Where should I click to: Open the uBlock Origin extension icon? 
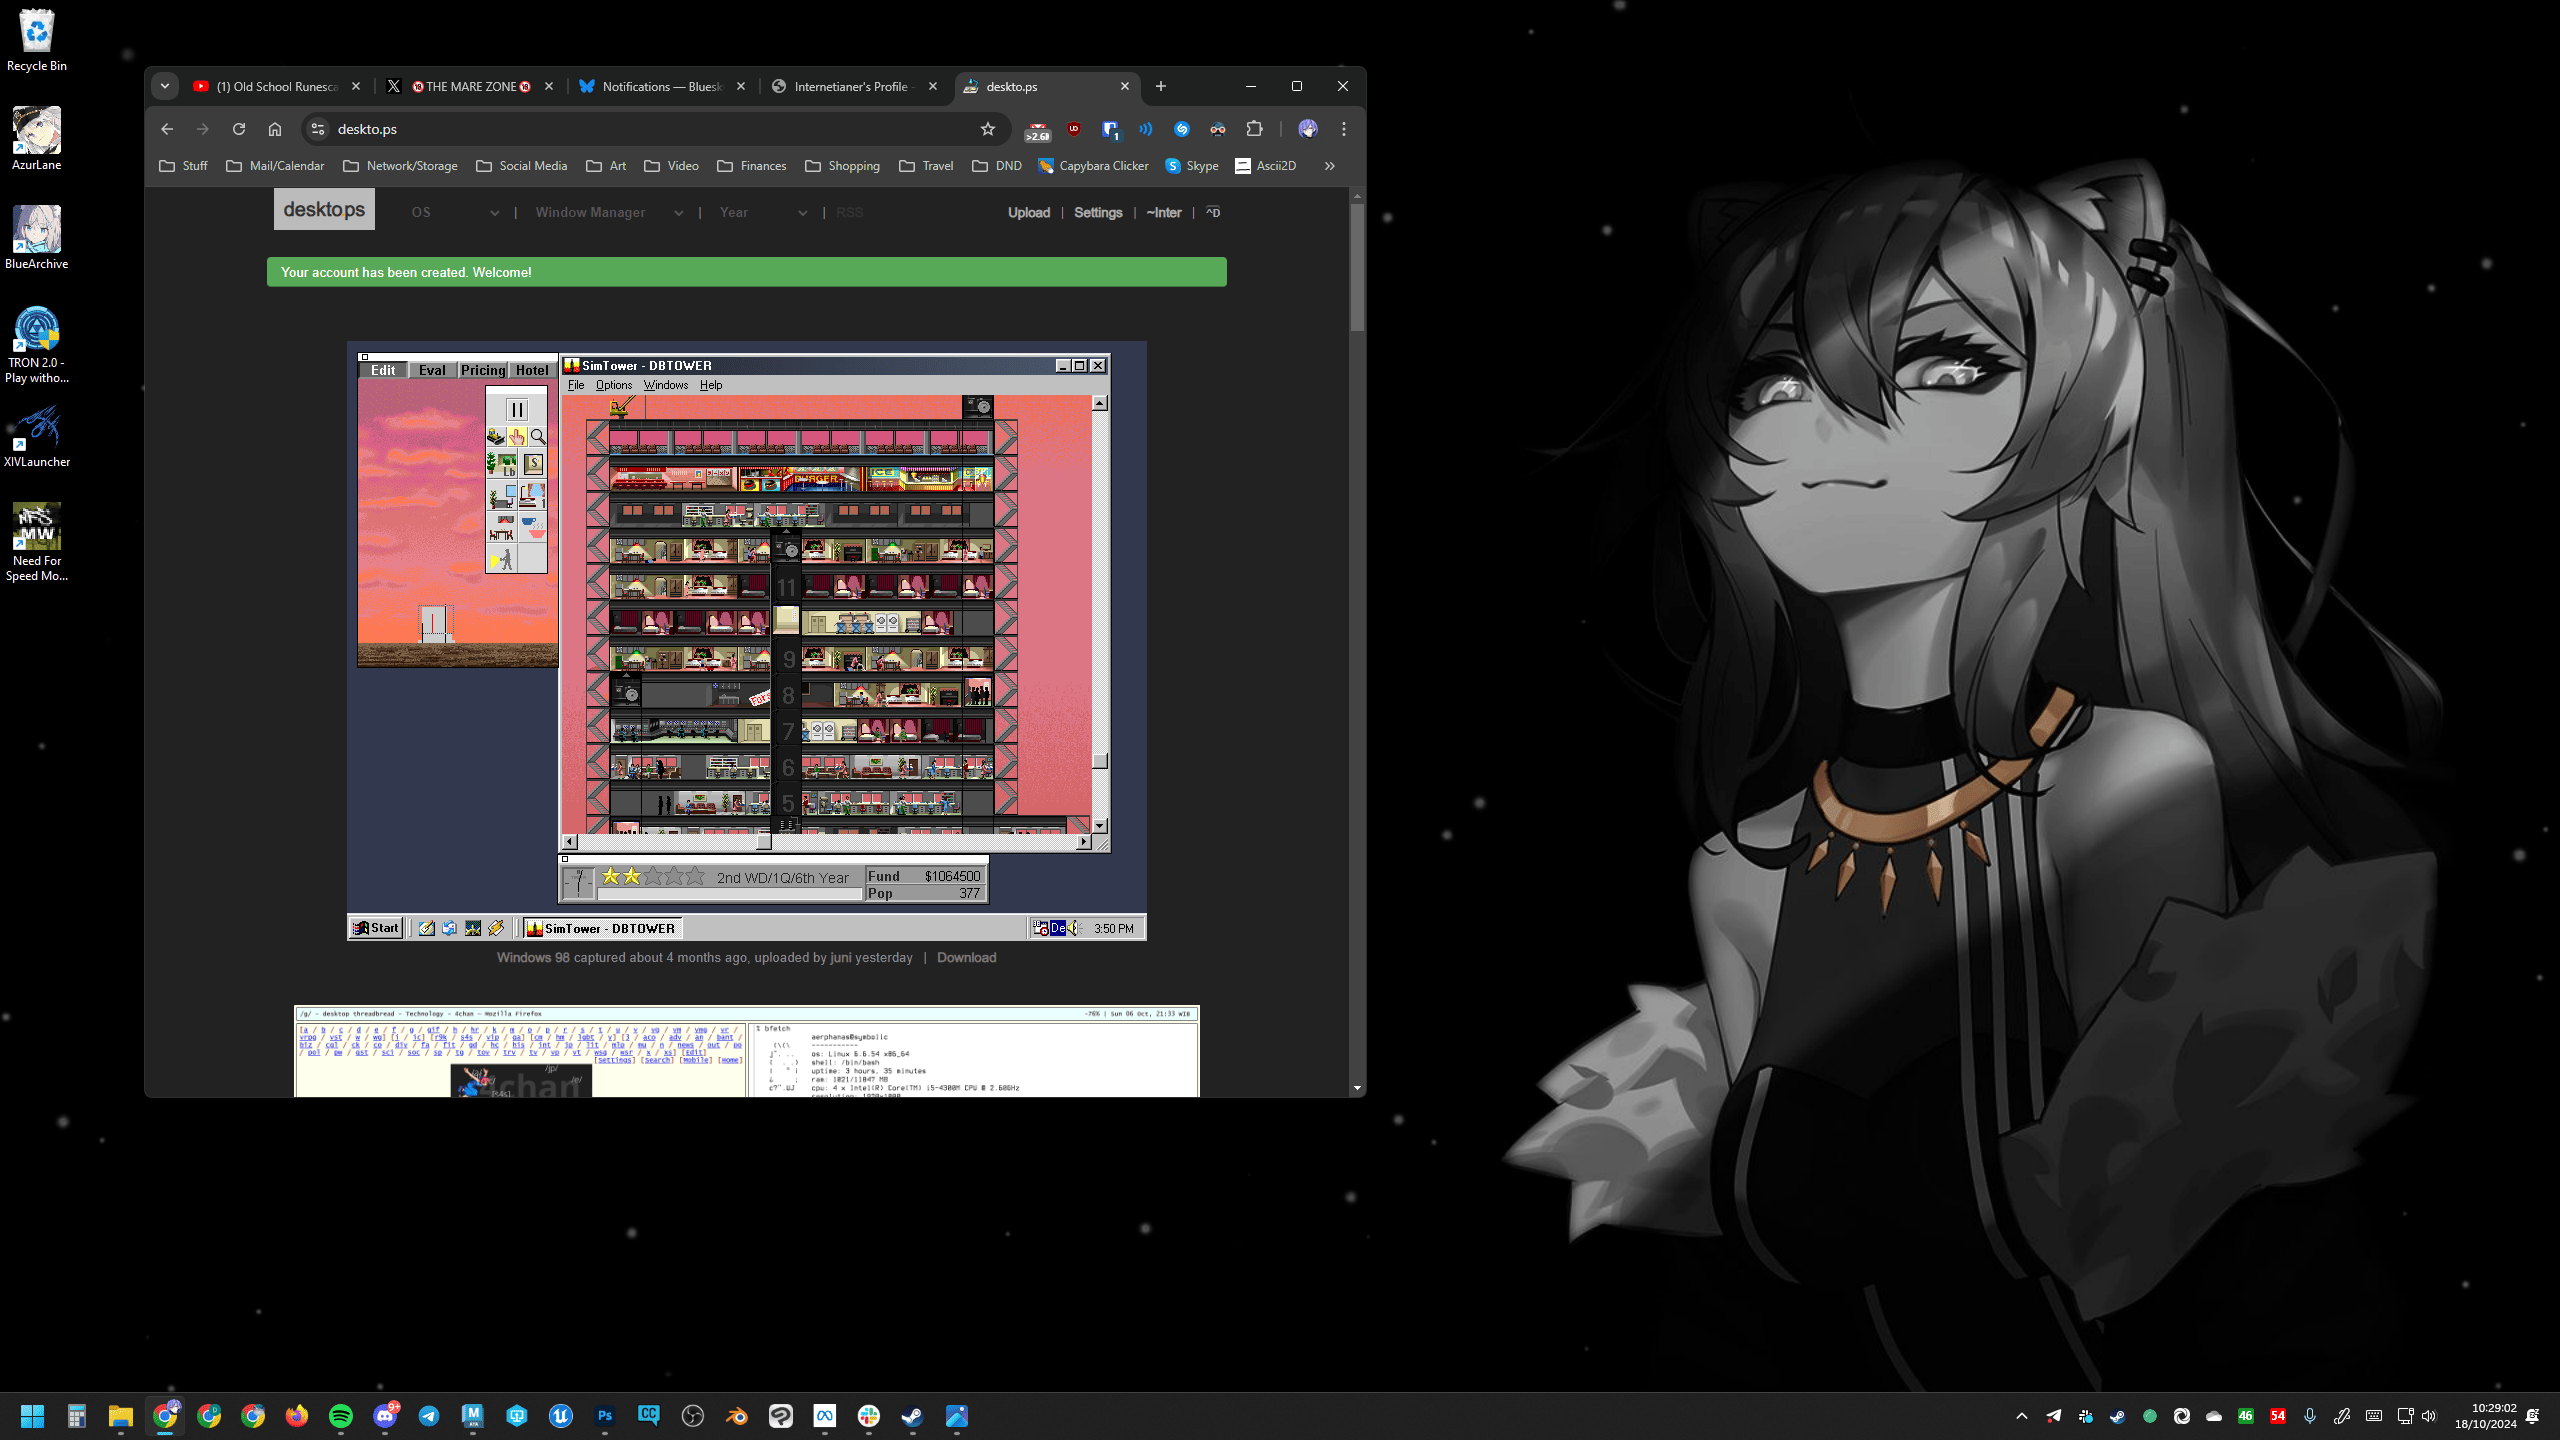[x=1074, y=129]
